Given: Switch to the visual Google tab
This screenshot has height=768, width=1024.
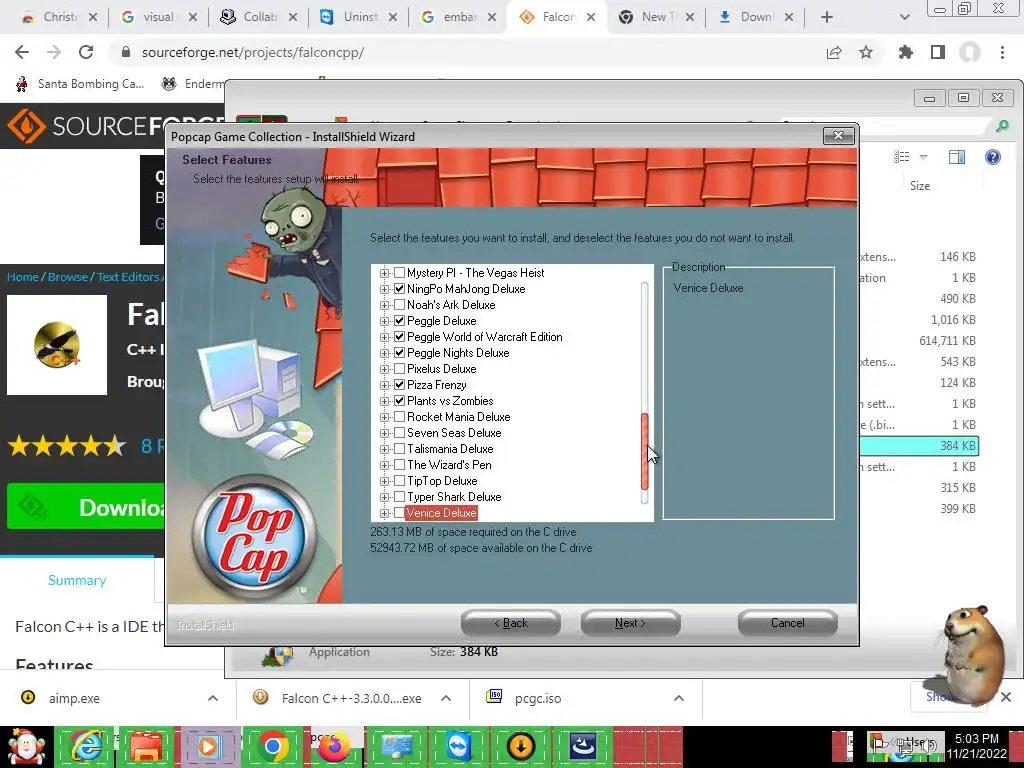Looking at the screenshot, I should [159, 17].
